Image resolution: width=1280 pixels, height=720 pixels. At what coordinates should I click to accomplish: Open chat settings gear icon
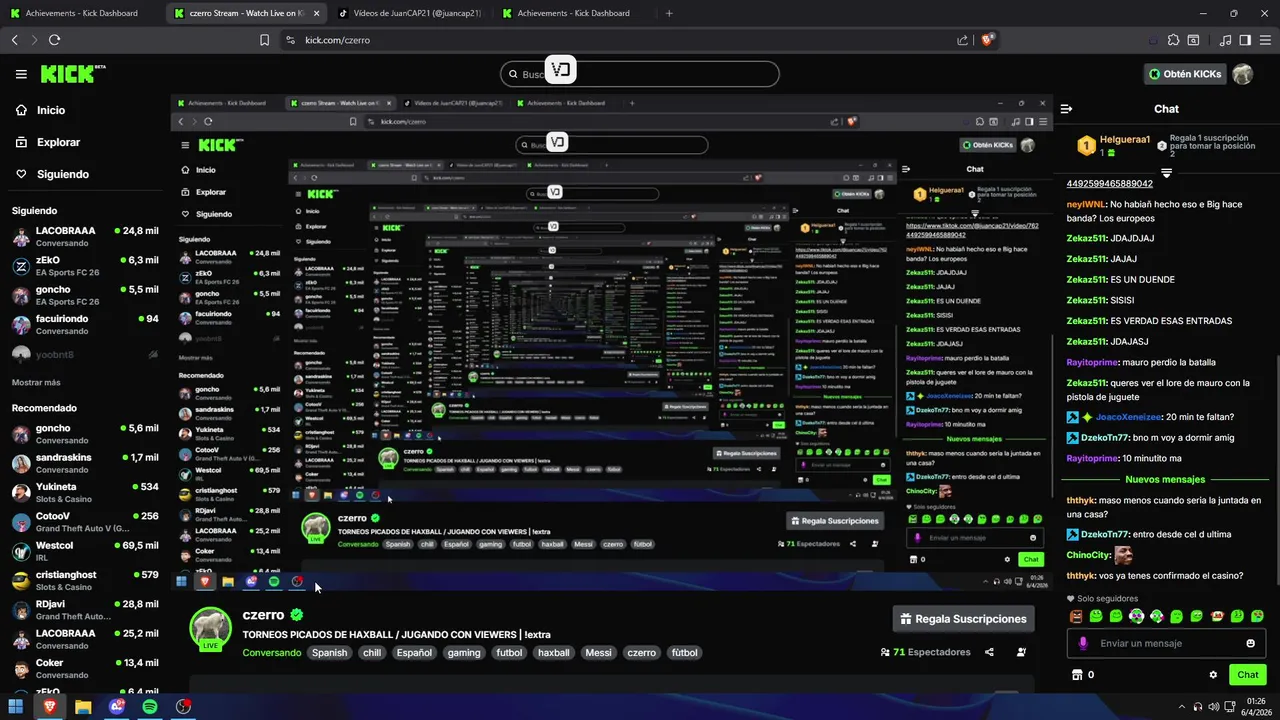coord(1213,675)
